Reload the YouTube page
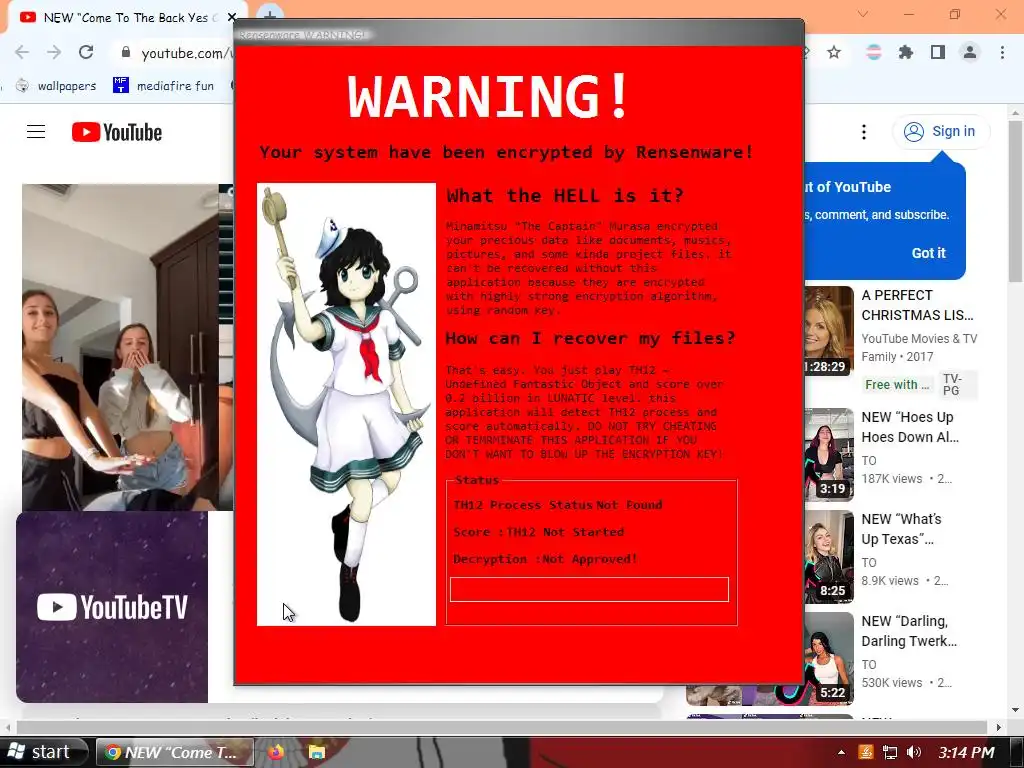The width and height of the screenshot is (1024, 768). tap(86, 52)
